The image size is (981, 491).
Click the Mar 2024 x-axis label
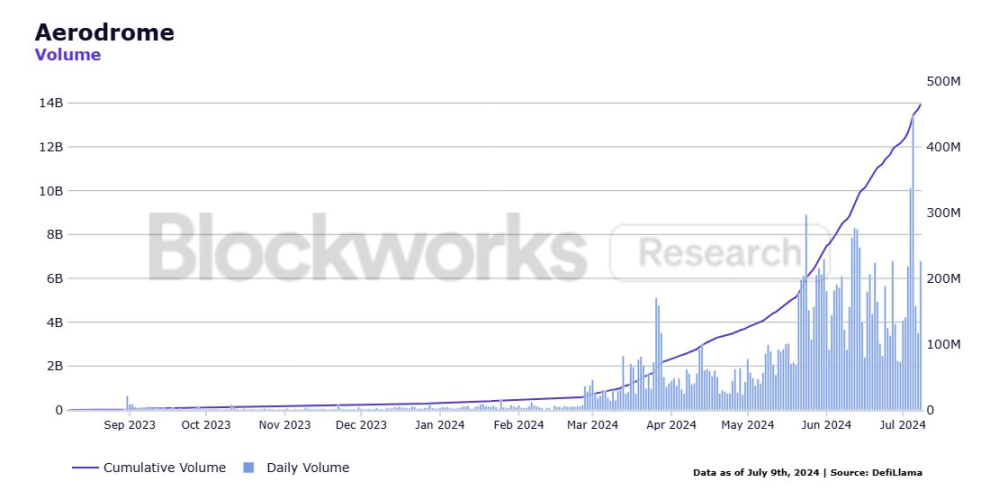pyautogui.click(x=592, y=425)
